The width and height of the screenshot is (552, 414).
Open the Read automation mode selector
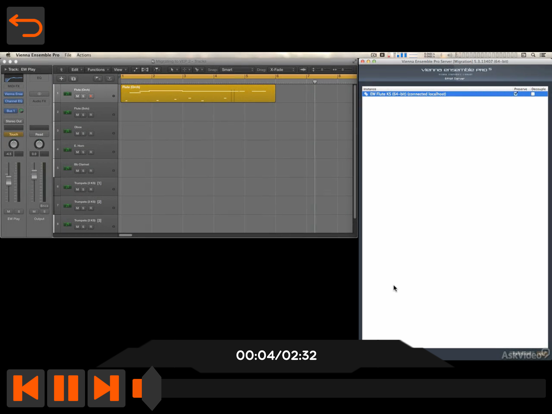(x=39, y=134)
